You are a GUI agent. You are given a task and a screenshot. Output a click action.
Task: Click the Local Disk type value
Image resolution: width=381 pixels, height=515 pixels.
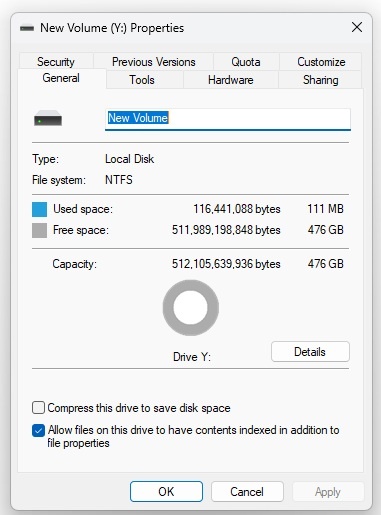click(x=130, y=159)
